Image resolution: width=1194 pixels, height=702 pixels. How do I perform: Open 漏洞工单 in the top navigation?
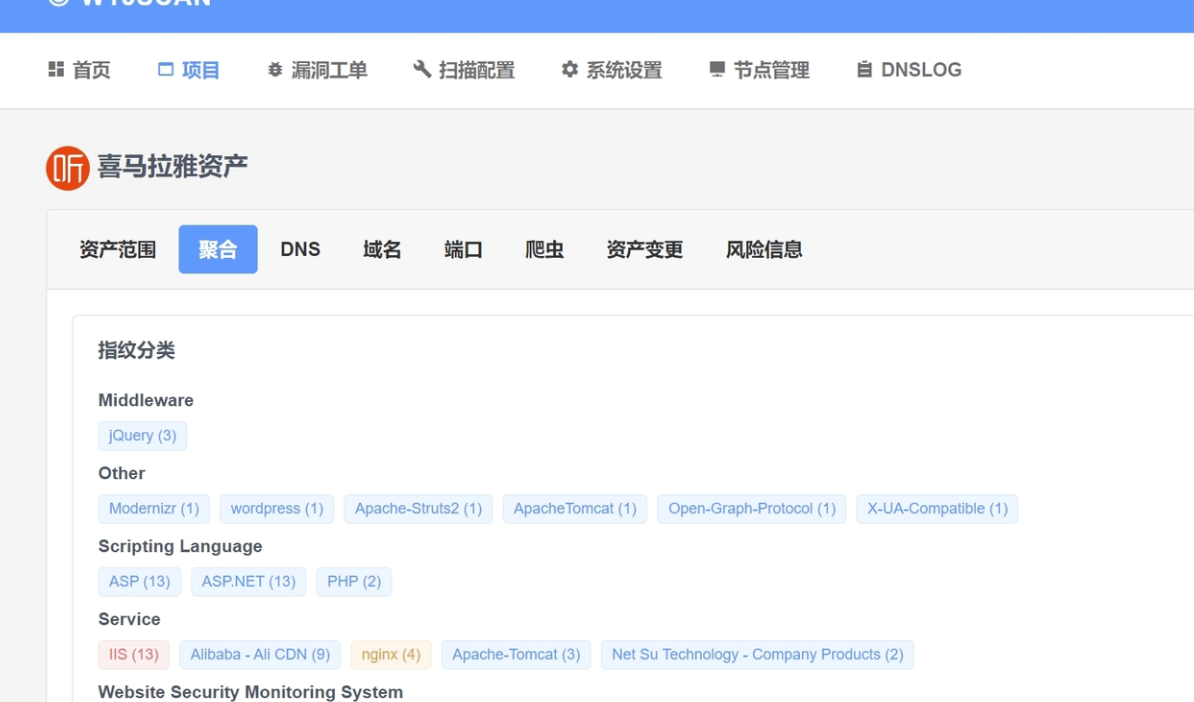click(x=318, y=70)
